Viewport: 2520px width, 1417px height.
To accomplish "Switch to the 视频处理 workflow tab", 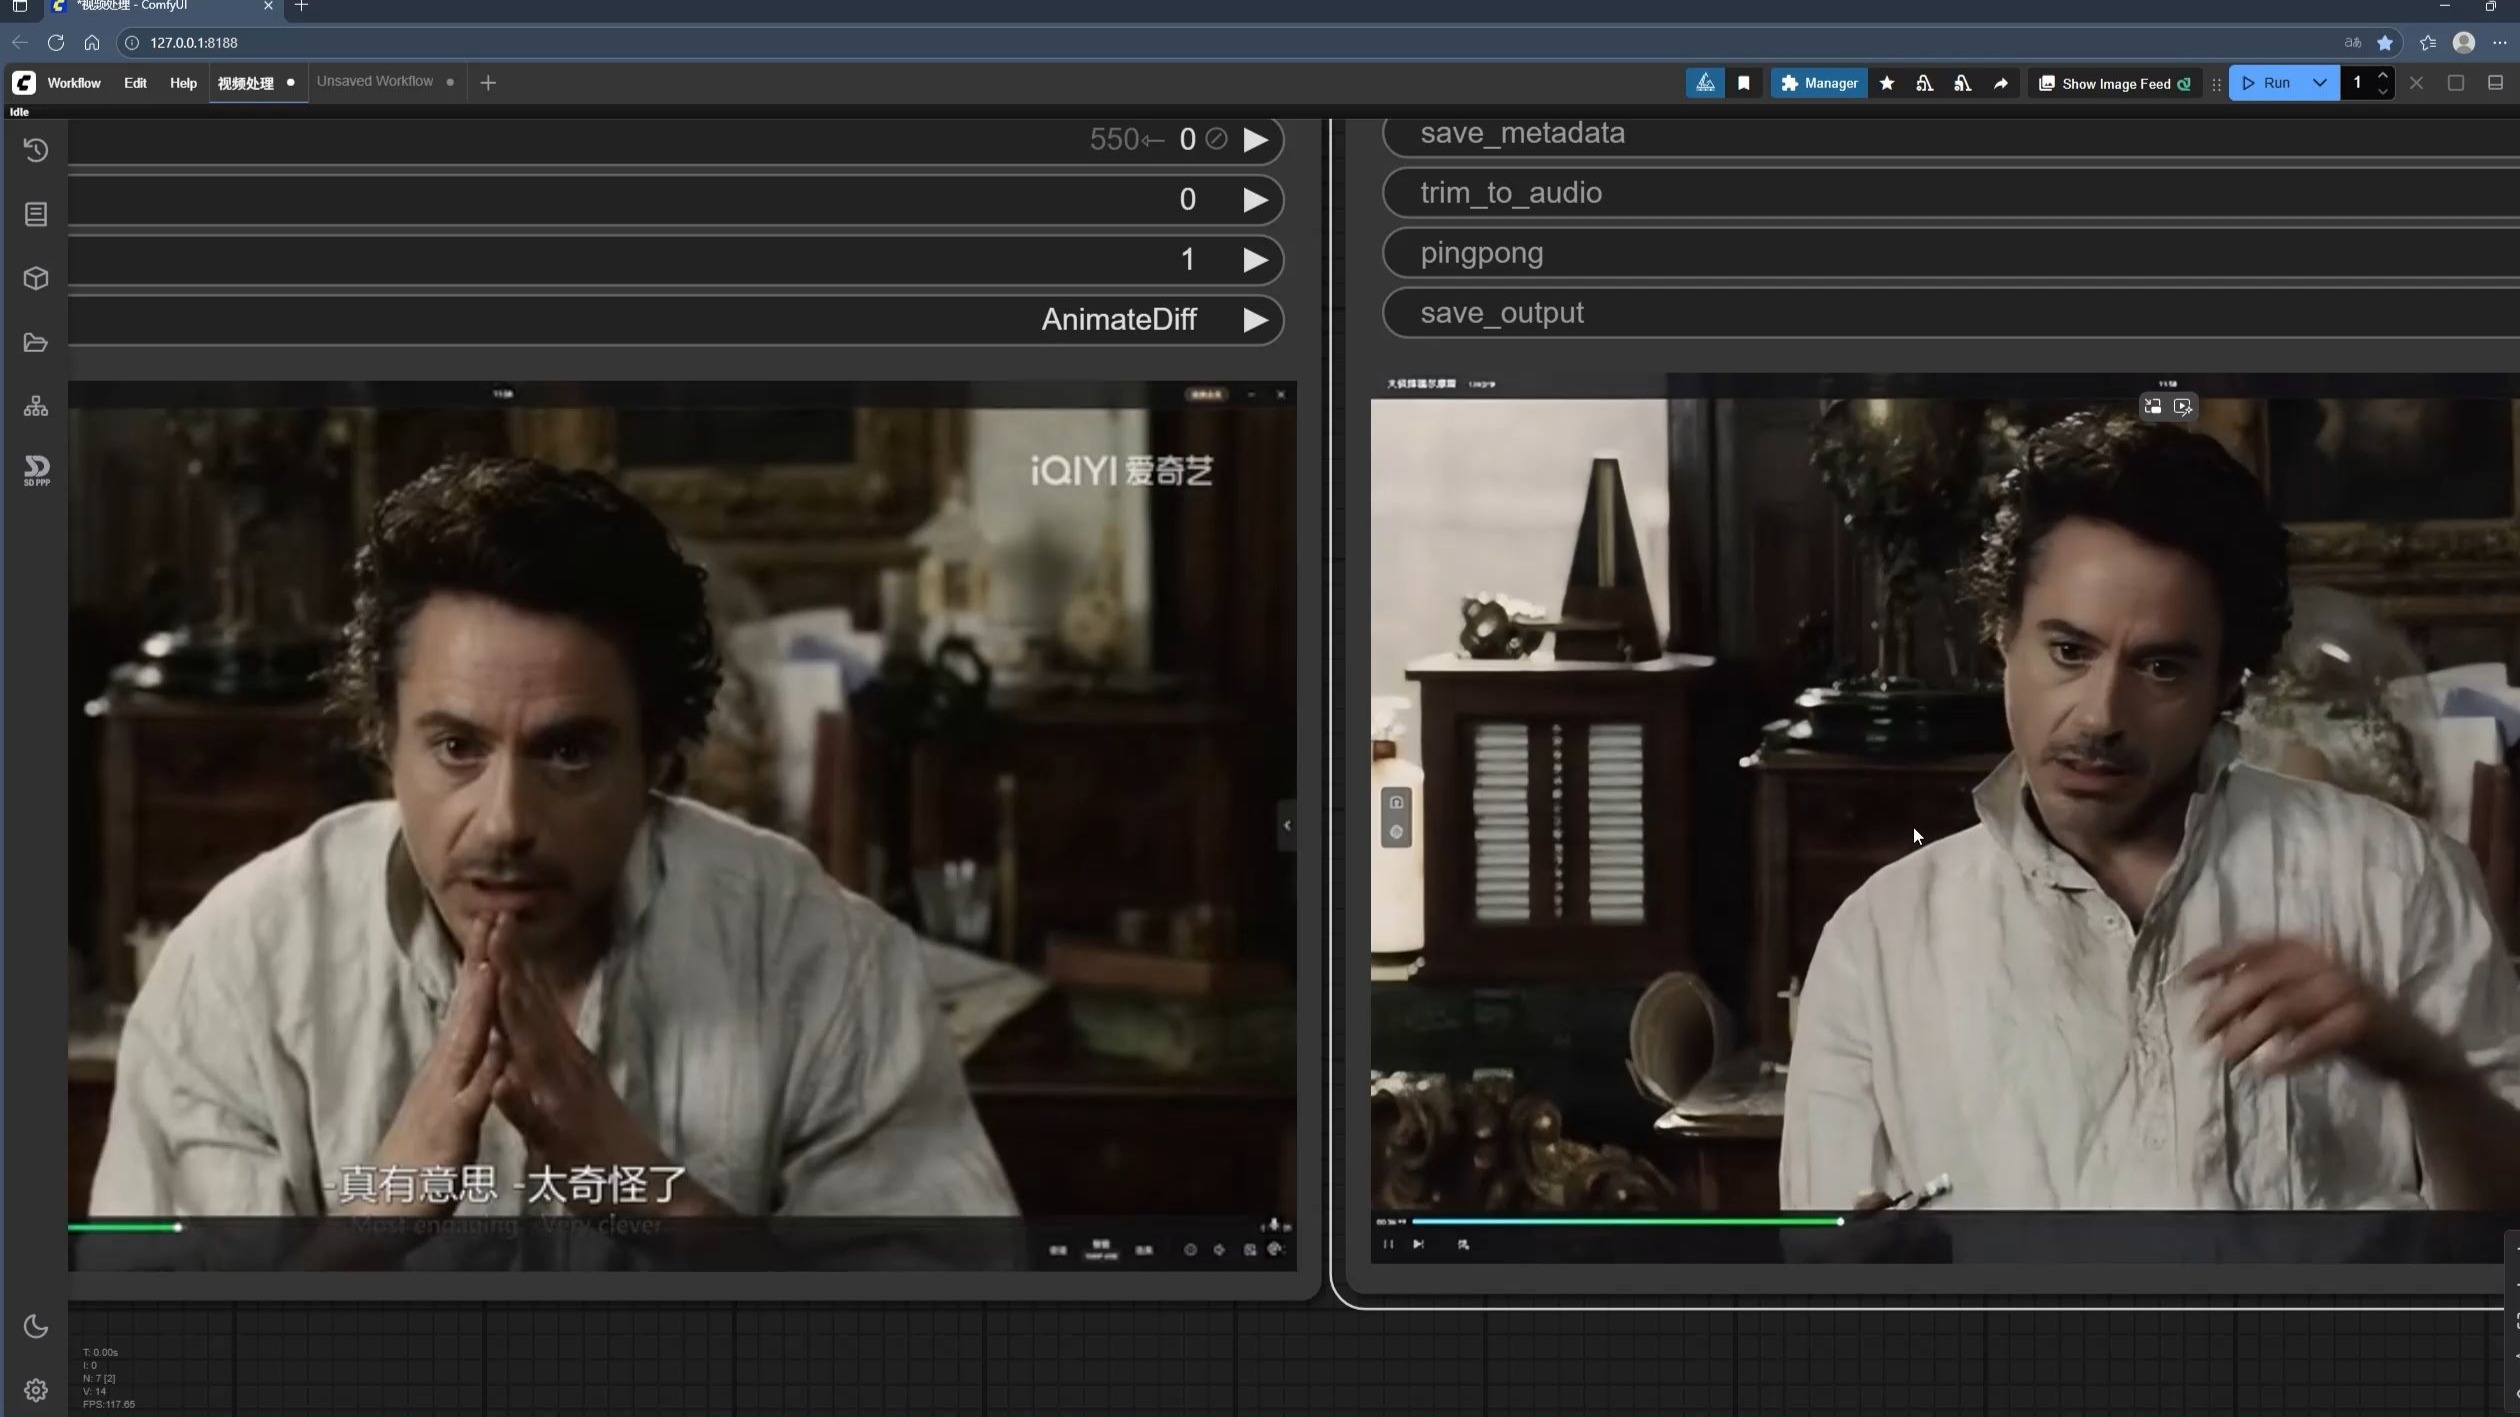I will (x=246, y=83).
